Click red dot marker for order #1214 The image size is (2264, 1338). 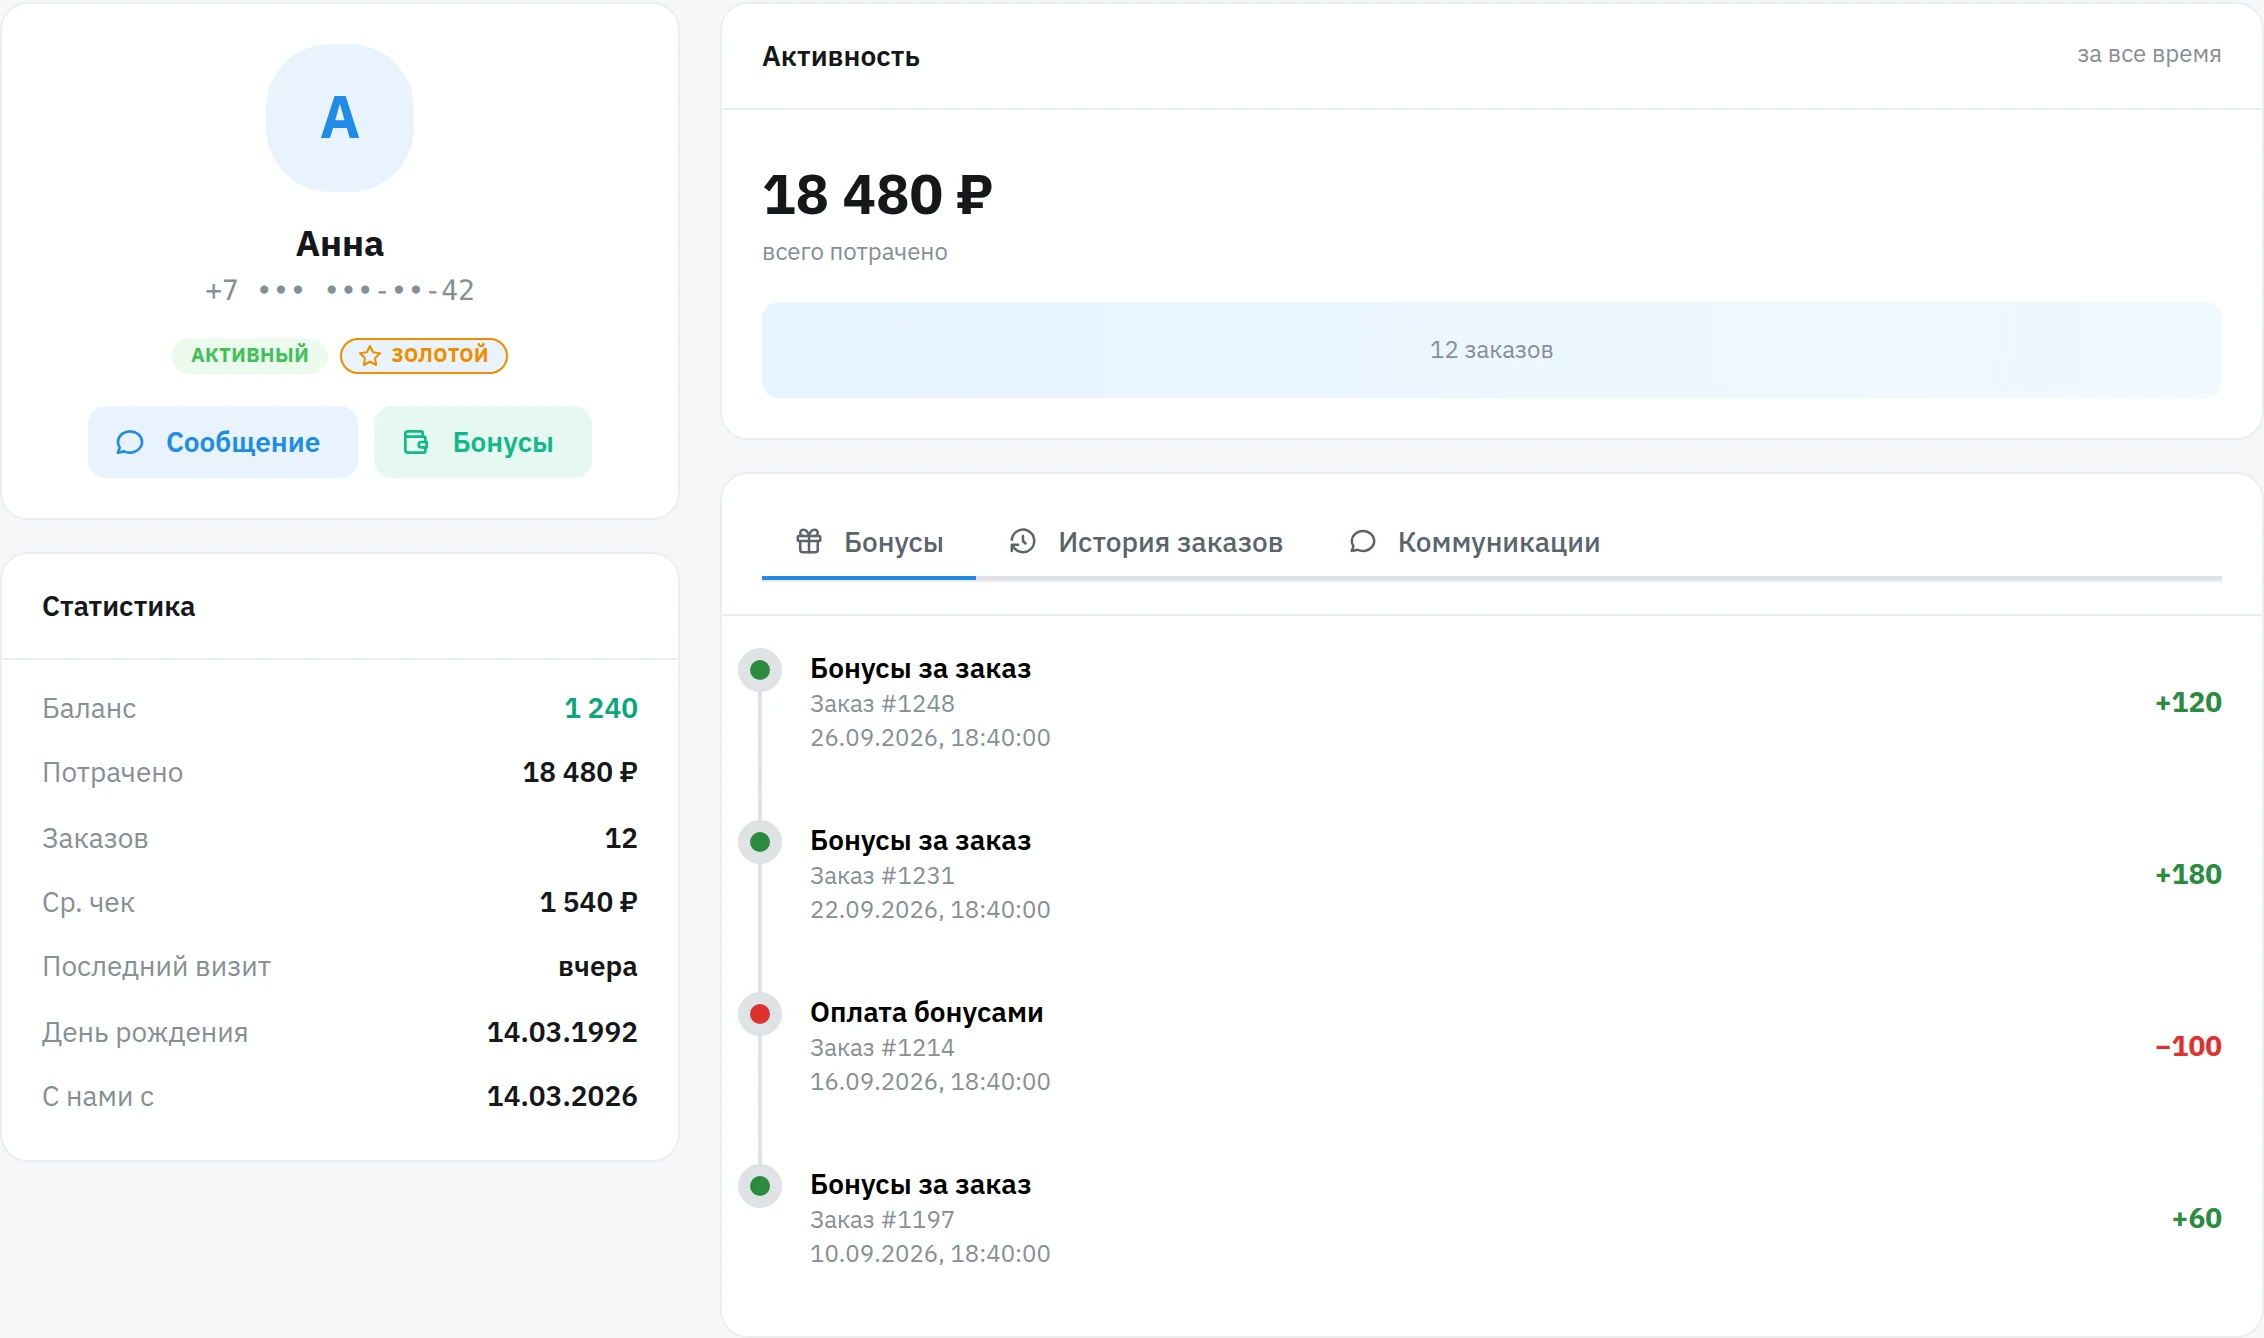click(x=760, y=1014)
